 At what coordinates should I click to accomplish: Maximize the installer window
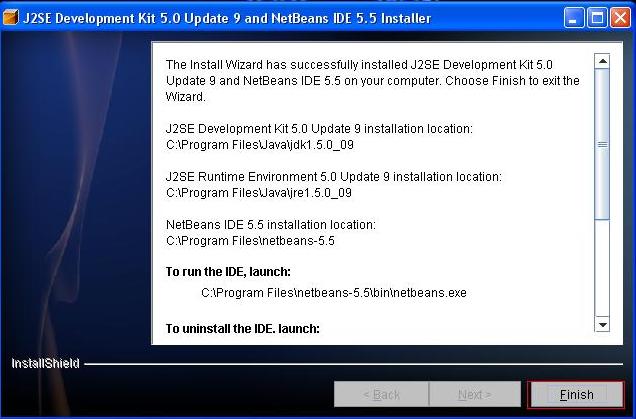[597, 18]
